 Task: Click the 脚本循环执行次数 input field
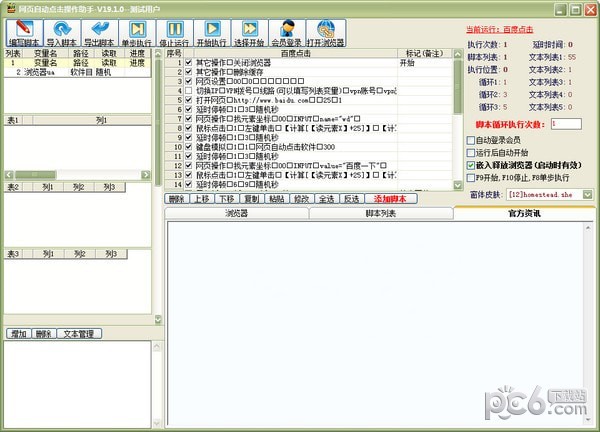pyautogui.click(x=566, y=124)
